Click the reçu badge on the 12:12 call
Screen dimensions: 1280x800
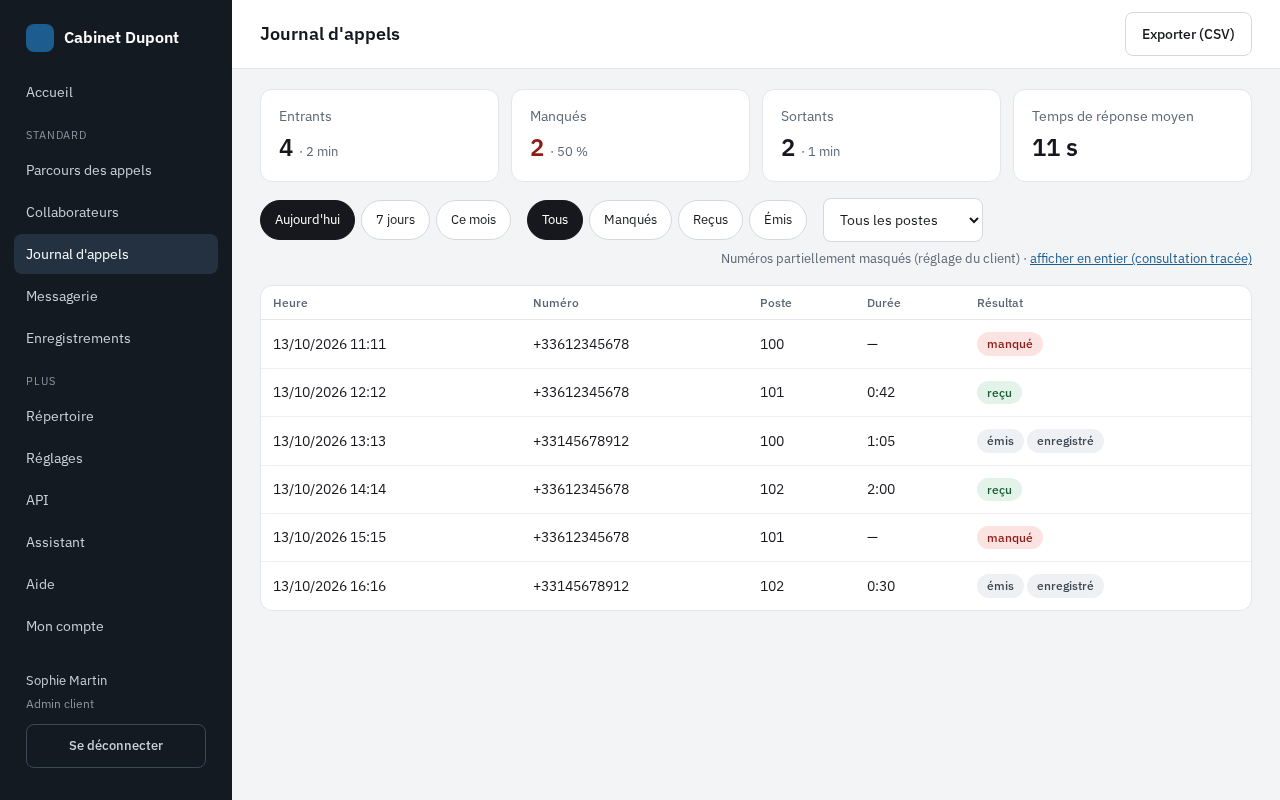(x=999, y=393)
